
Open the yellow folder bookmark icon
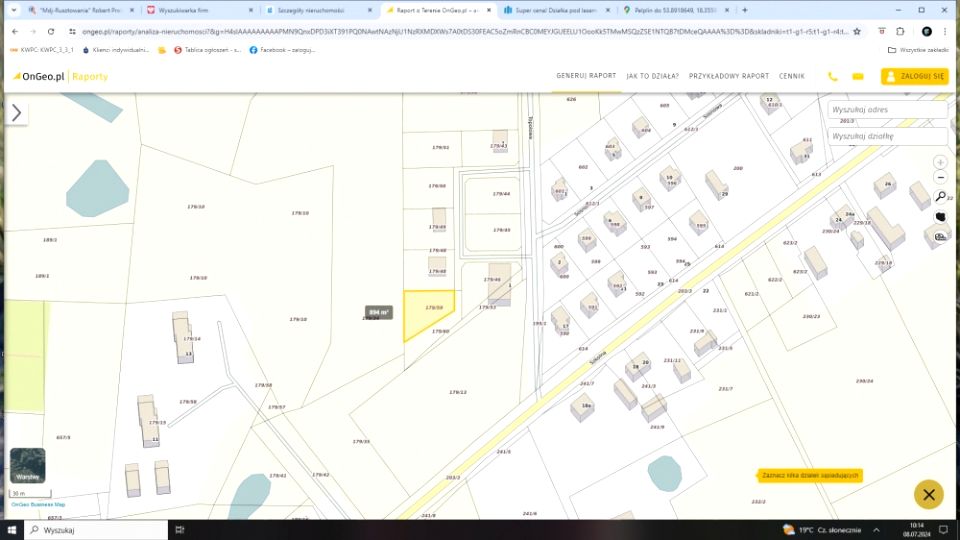162,50
